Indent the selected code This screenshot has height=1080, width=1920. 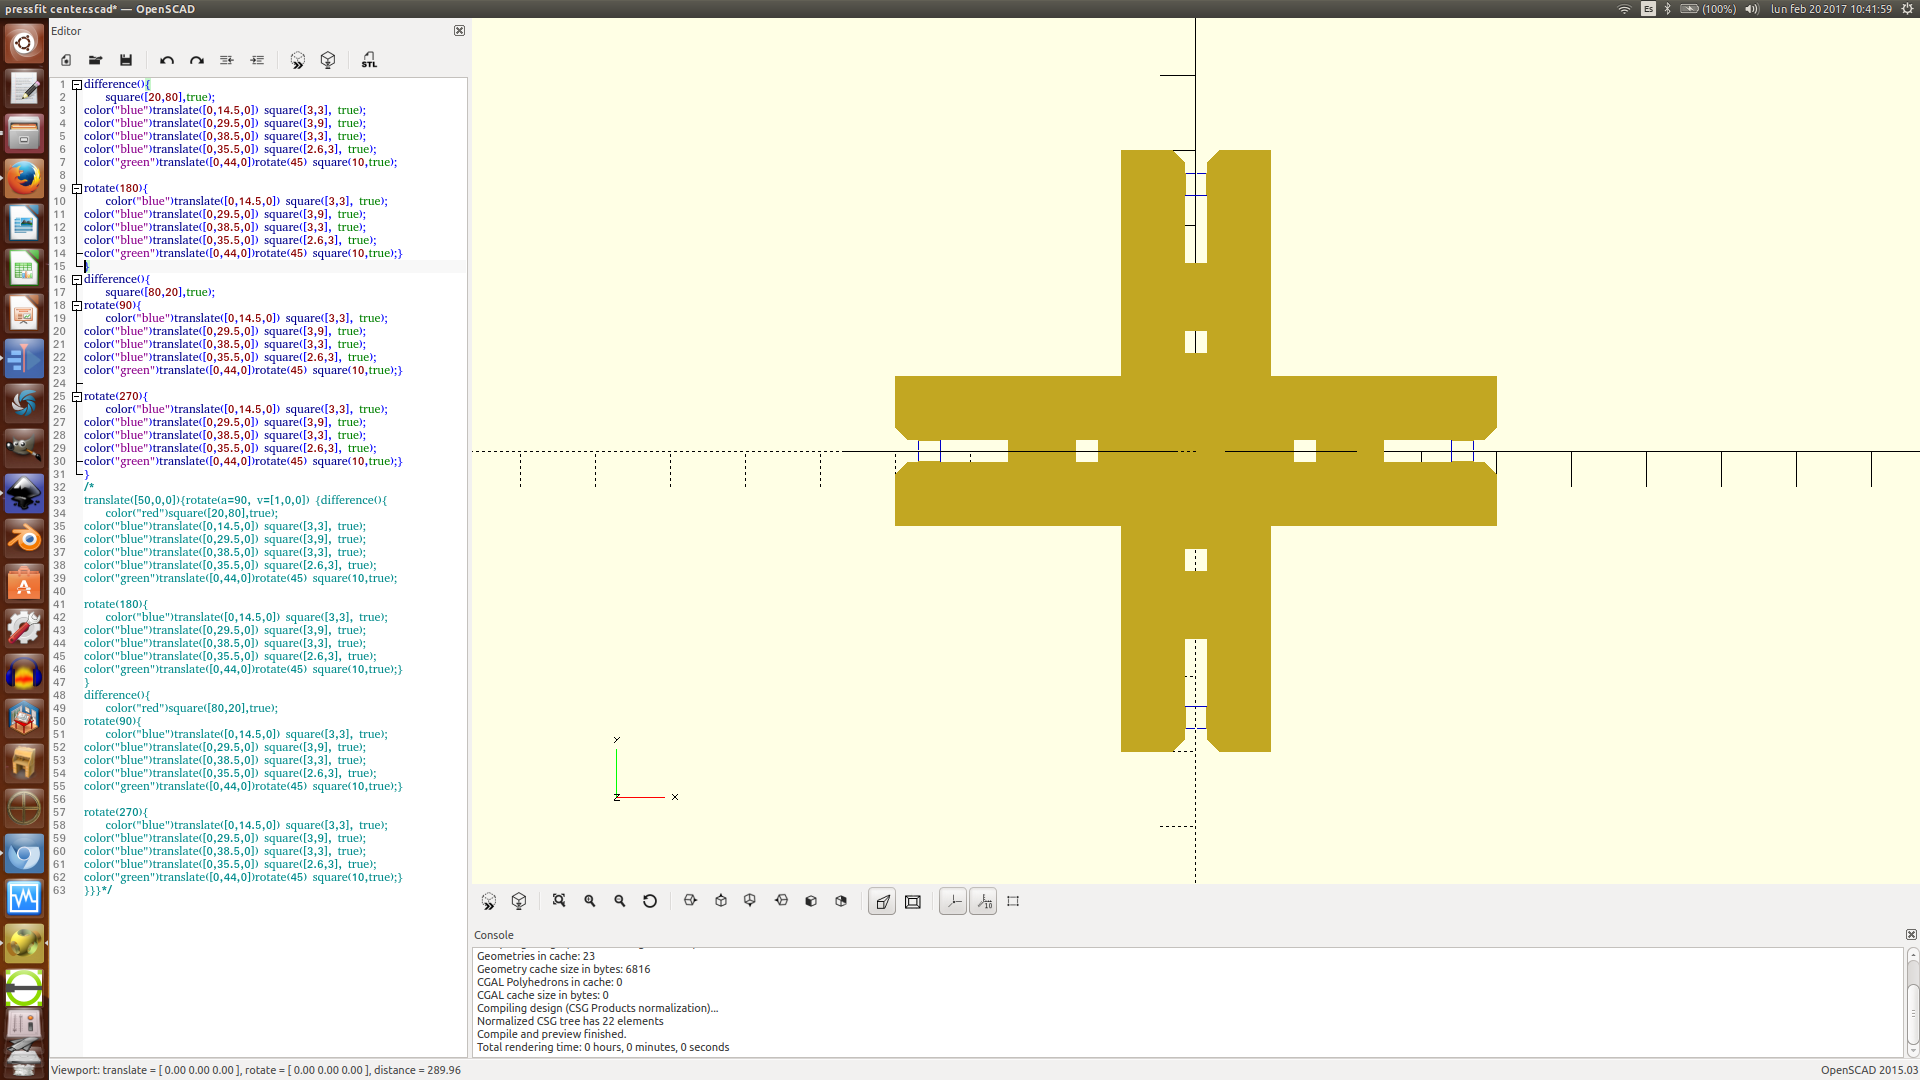(x=257, y=60)
